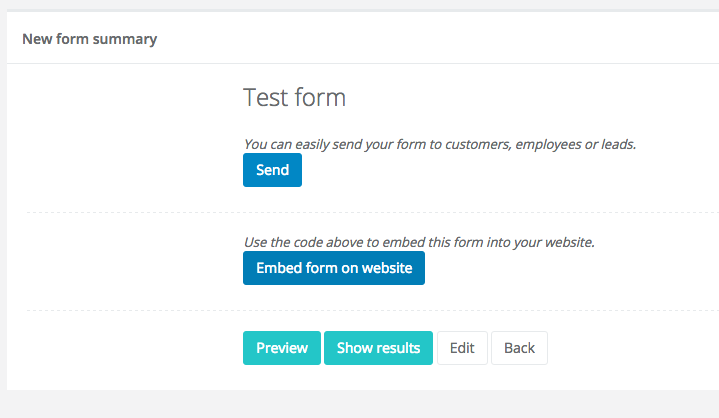The height and width of the screenshot is (418, 719).
Task: Click the New form summary panel heading
Action: (89, 40)
